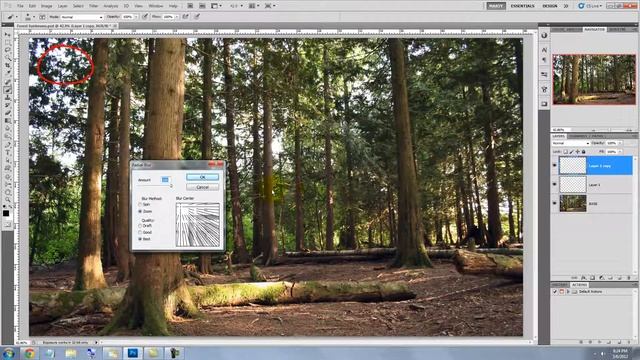Open the Window menu
640x360 pixels.
[x=155, y=6]
